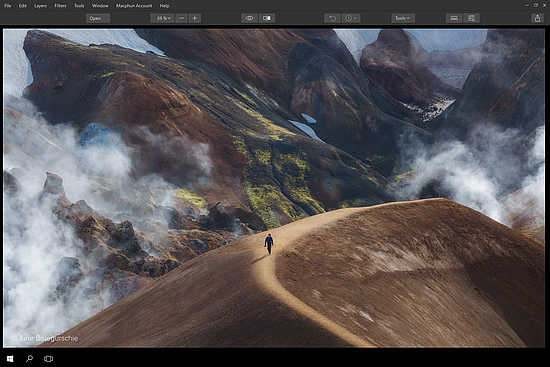The height and width of the screenshot is (367, 550).
Task: Open Task View in the taskbar
Action: pos(48,359)
